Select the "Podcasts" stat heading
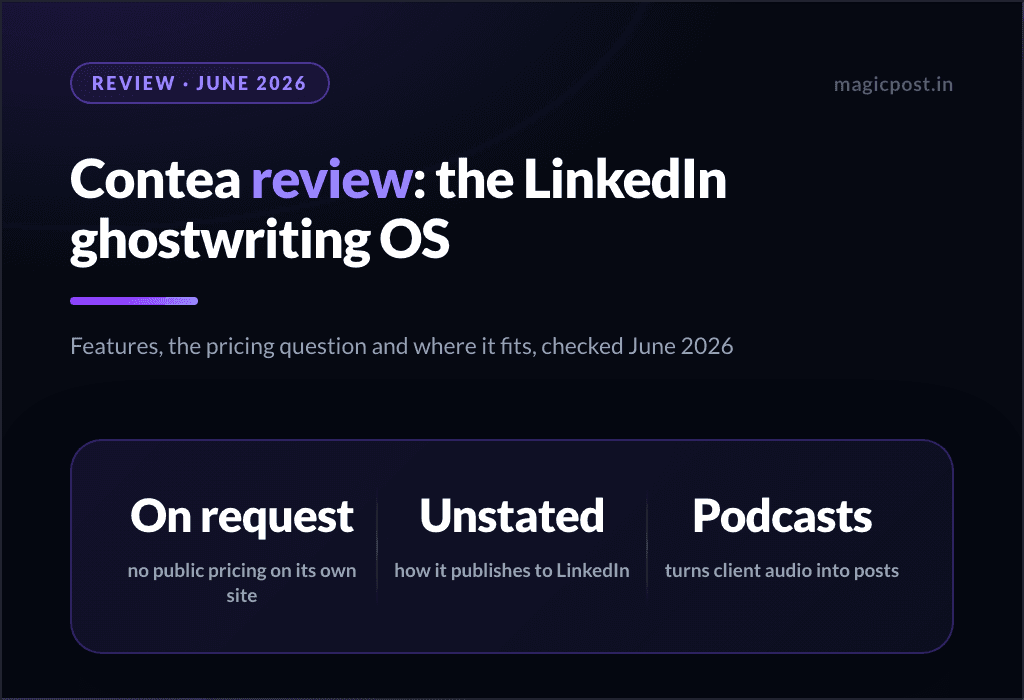 pos(782,516)
